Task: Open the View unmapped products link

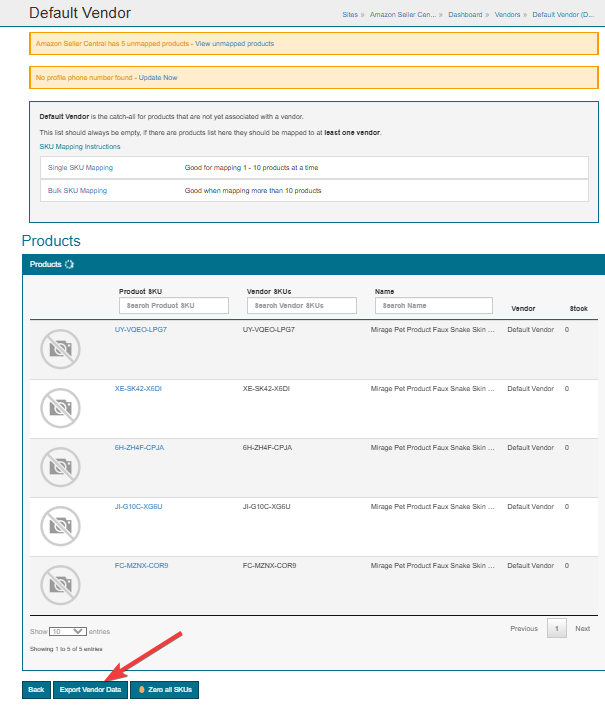Action: click(x=234, y=44)
